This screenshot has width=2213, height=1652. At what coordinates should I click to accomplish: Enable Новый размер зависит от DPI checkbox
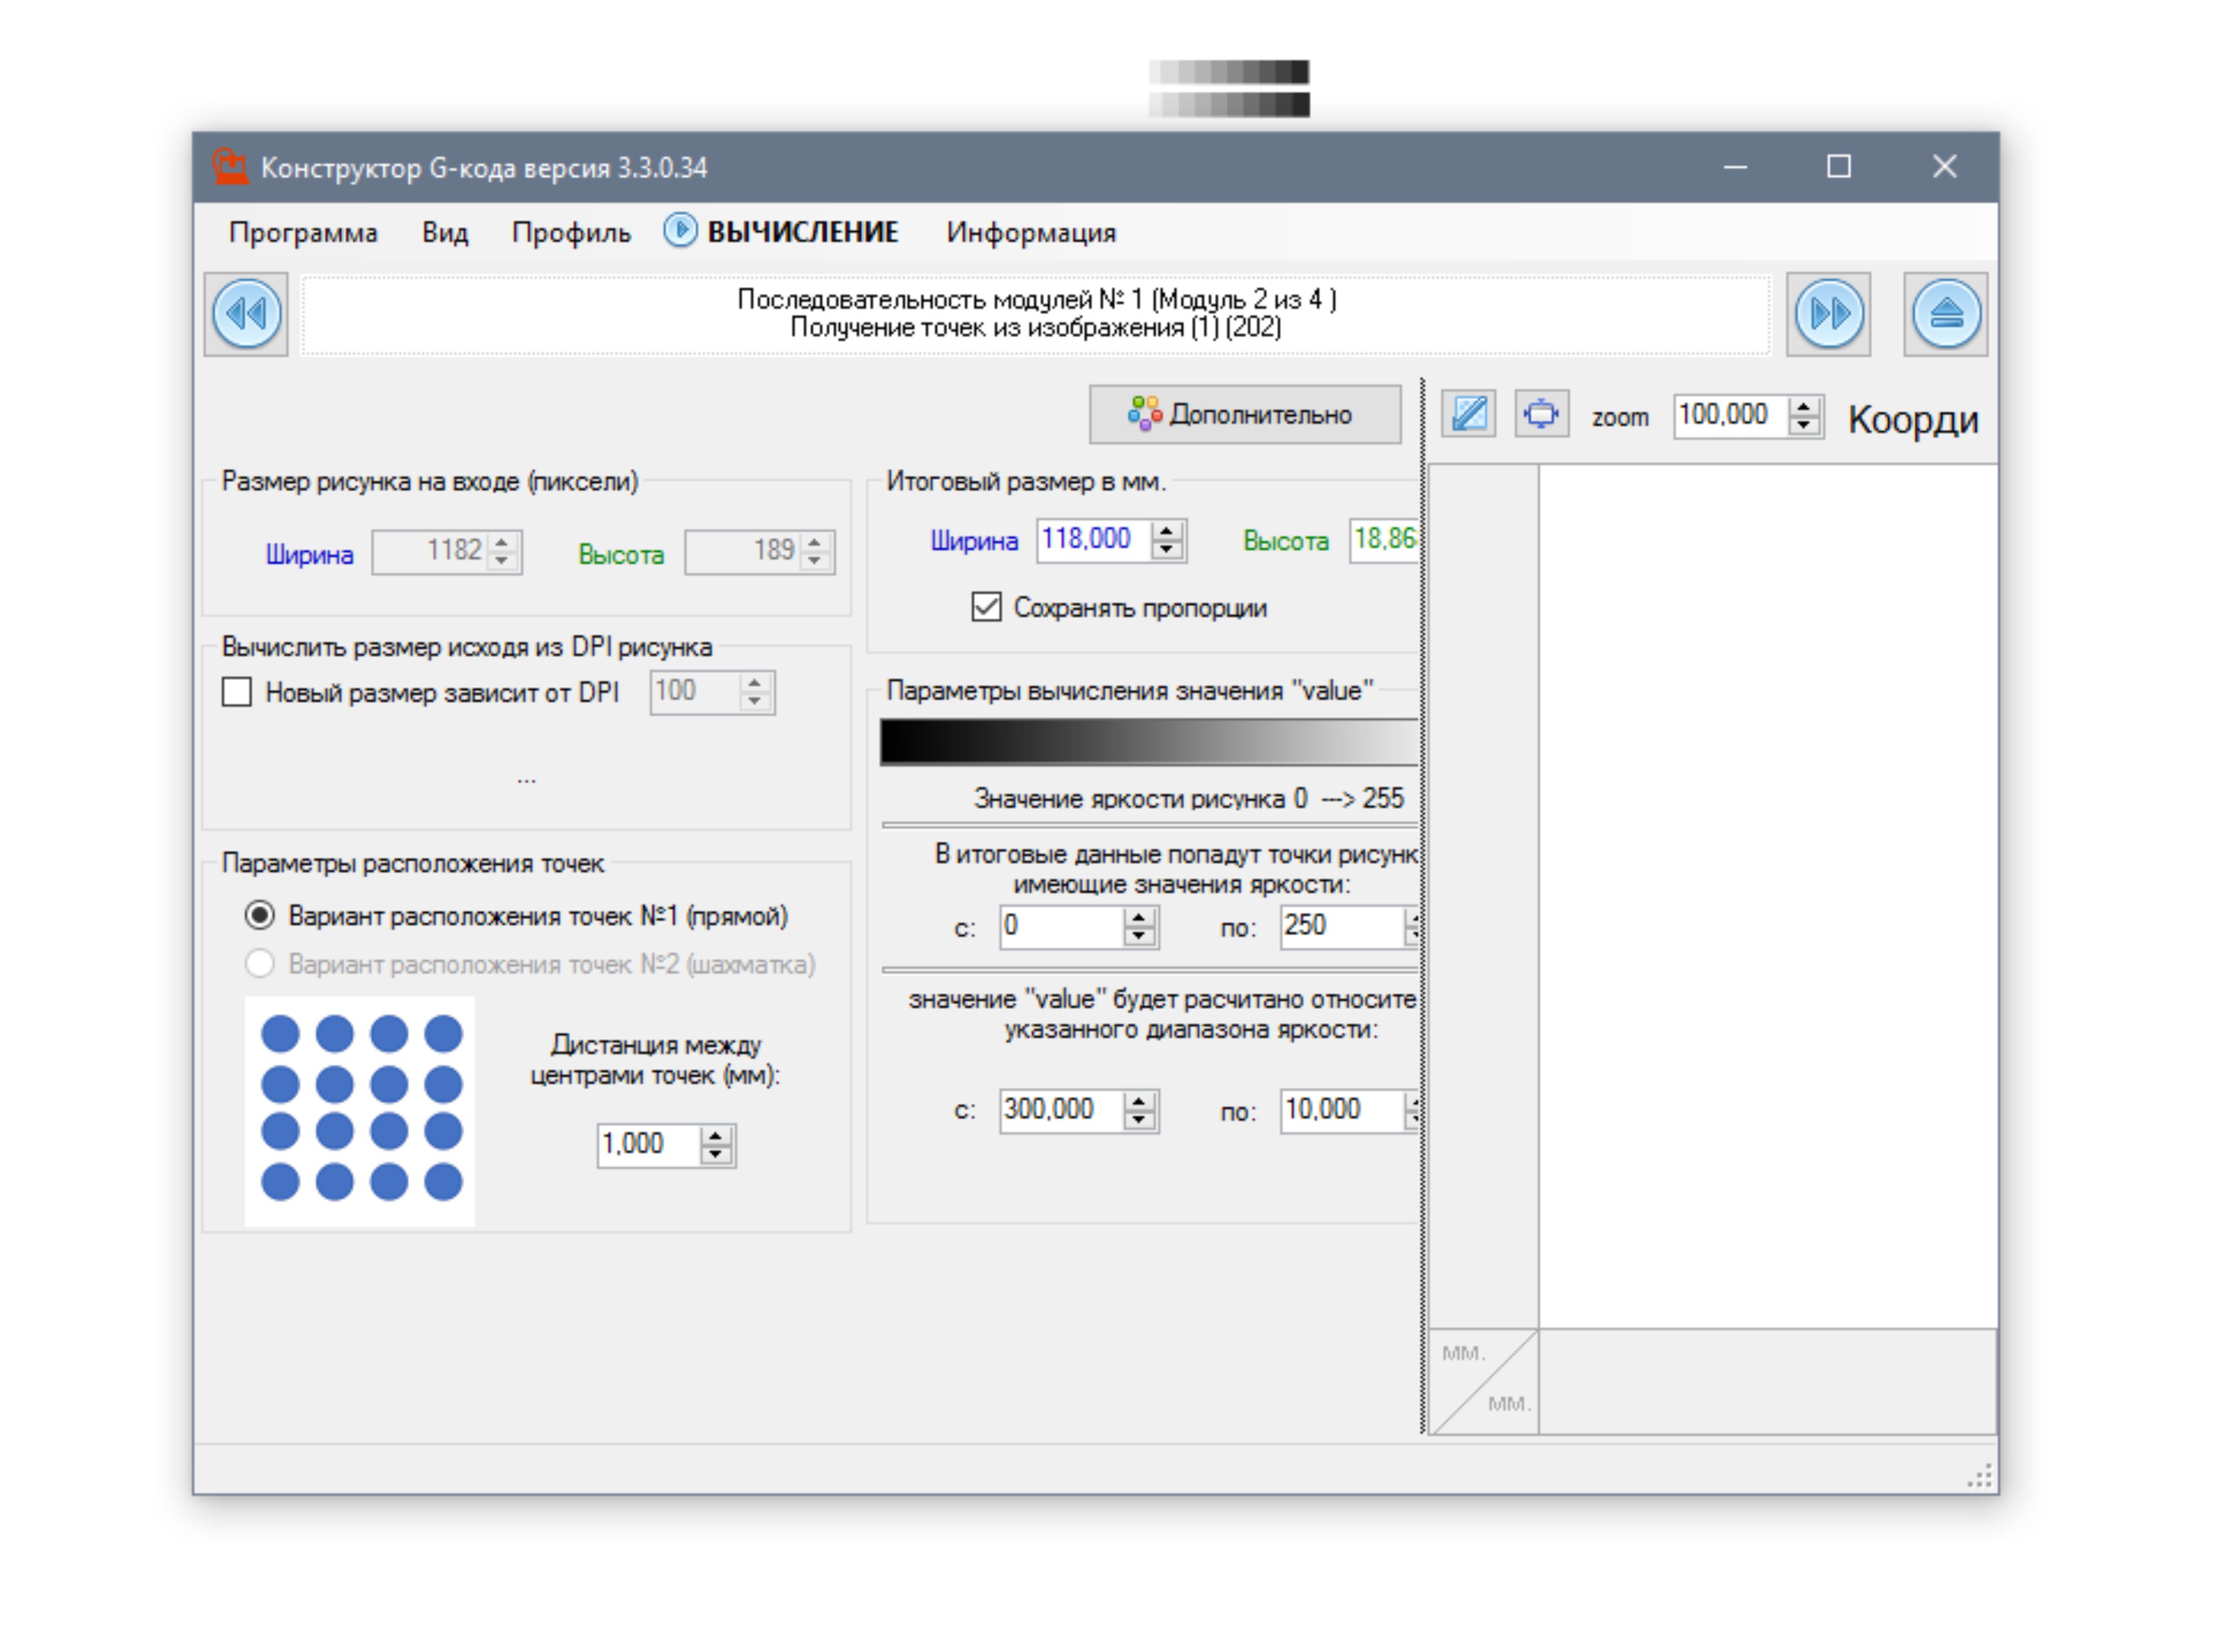237,692
